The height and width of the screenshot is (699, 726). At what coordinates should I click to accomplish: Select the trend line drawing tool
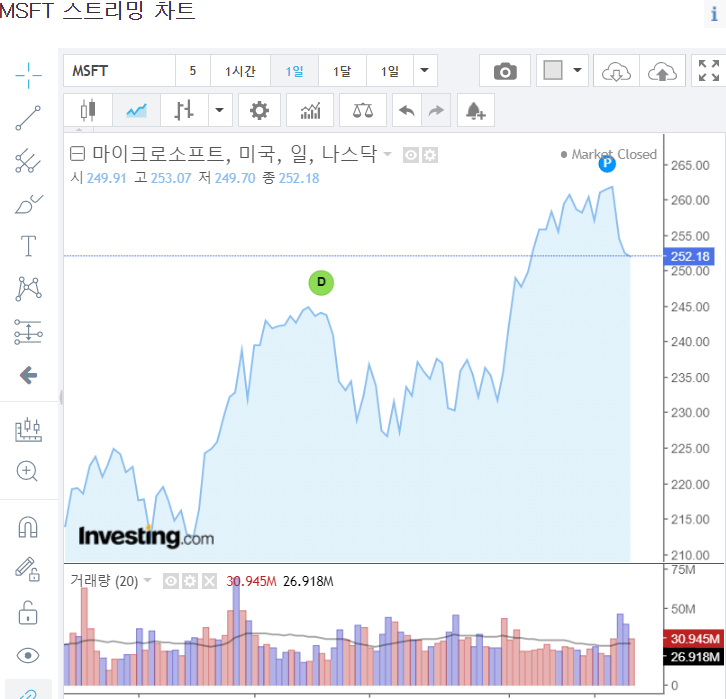click(28, 118)
